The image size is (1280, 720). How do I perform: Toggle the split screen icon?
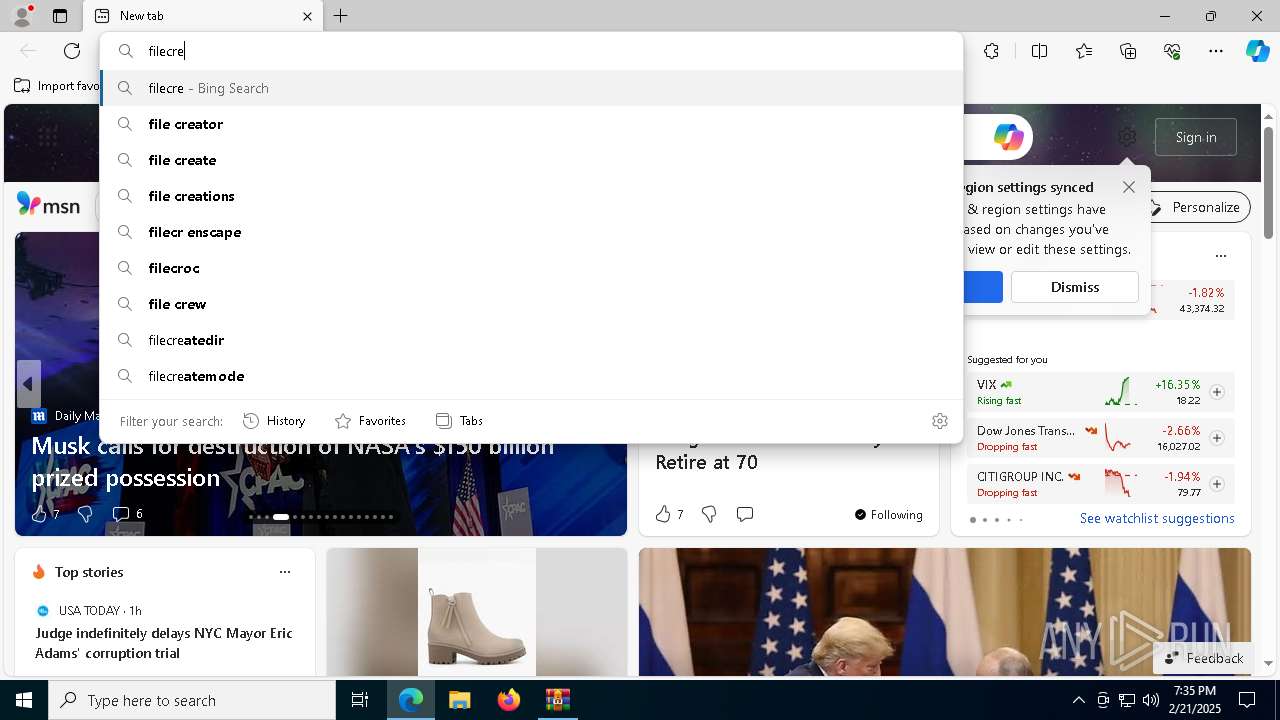point(1039,51)
